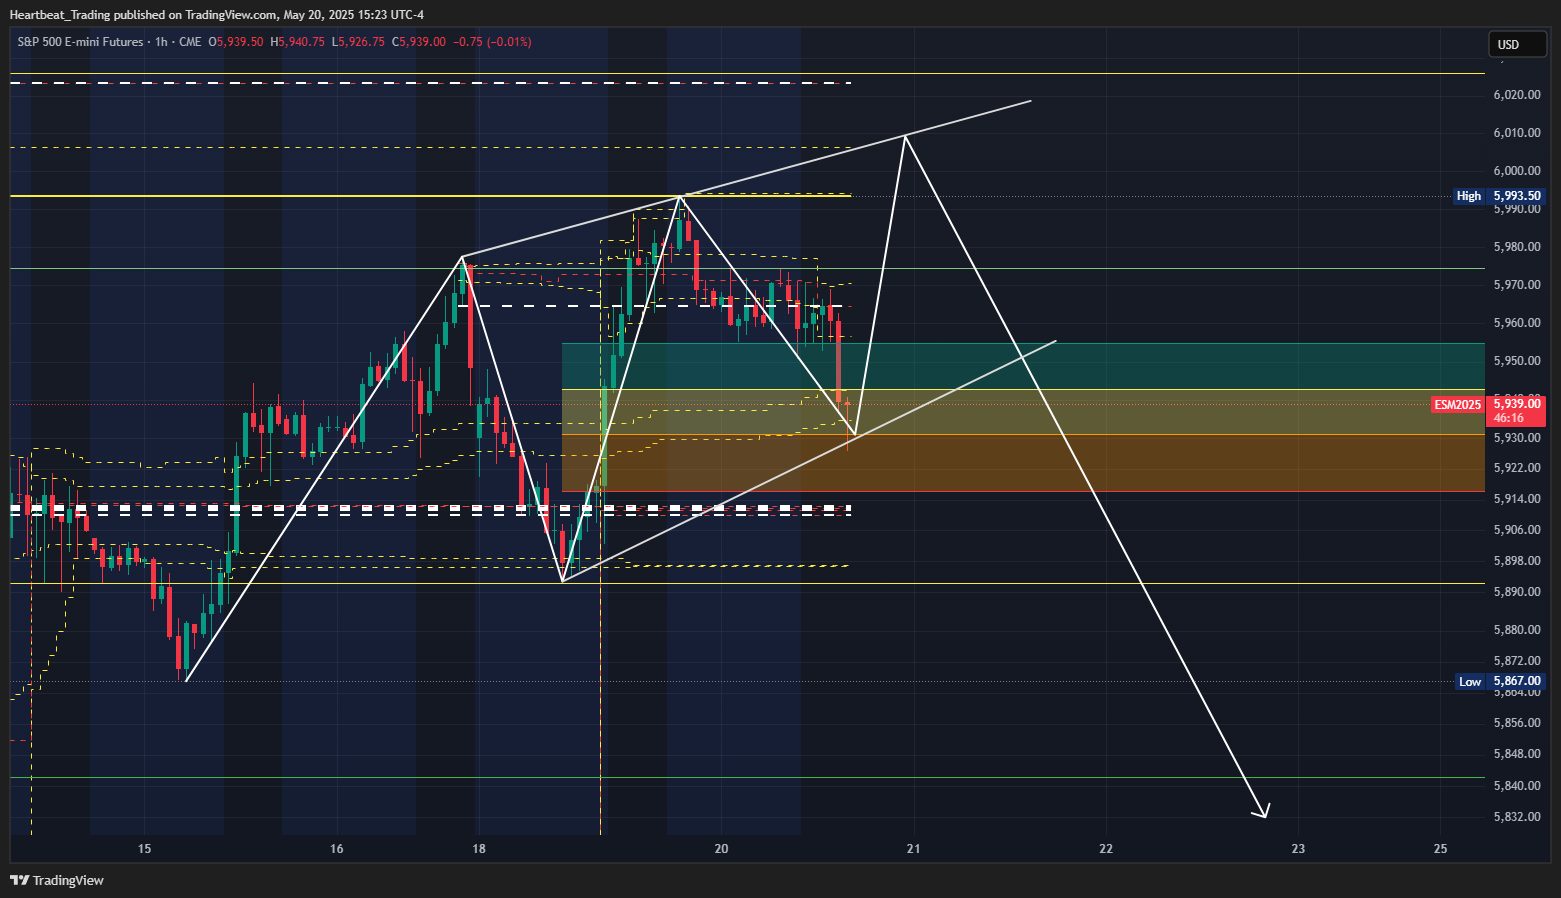
Task: Click date 25 on the time axis
Action: tap(1440, 849)
